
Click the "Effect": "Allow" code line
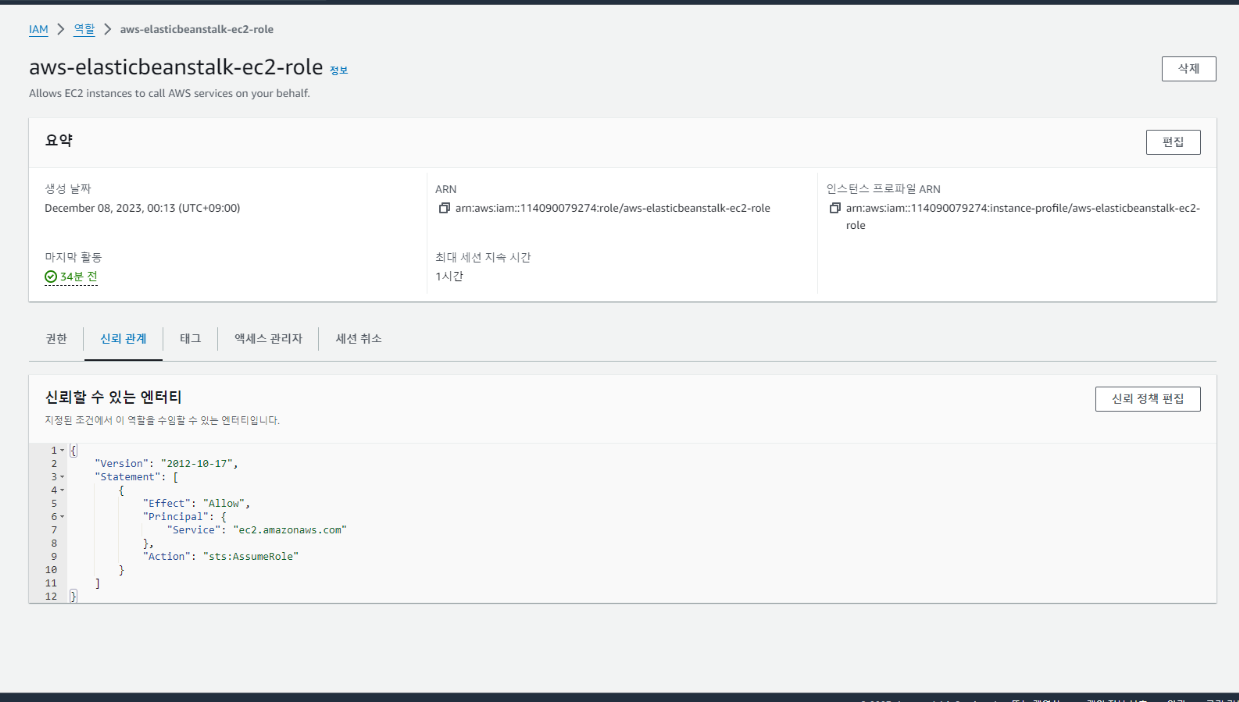196,503
